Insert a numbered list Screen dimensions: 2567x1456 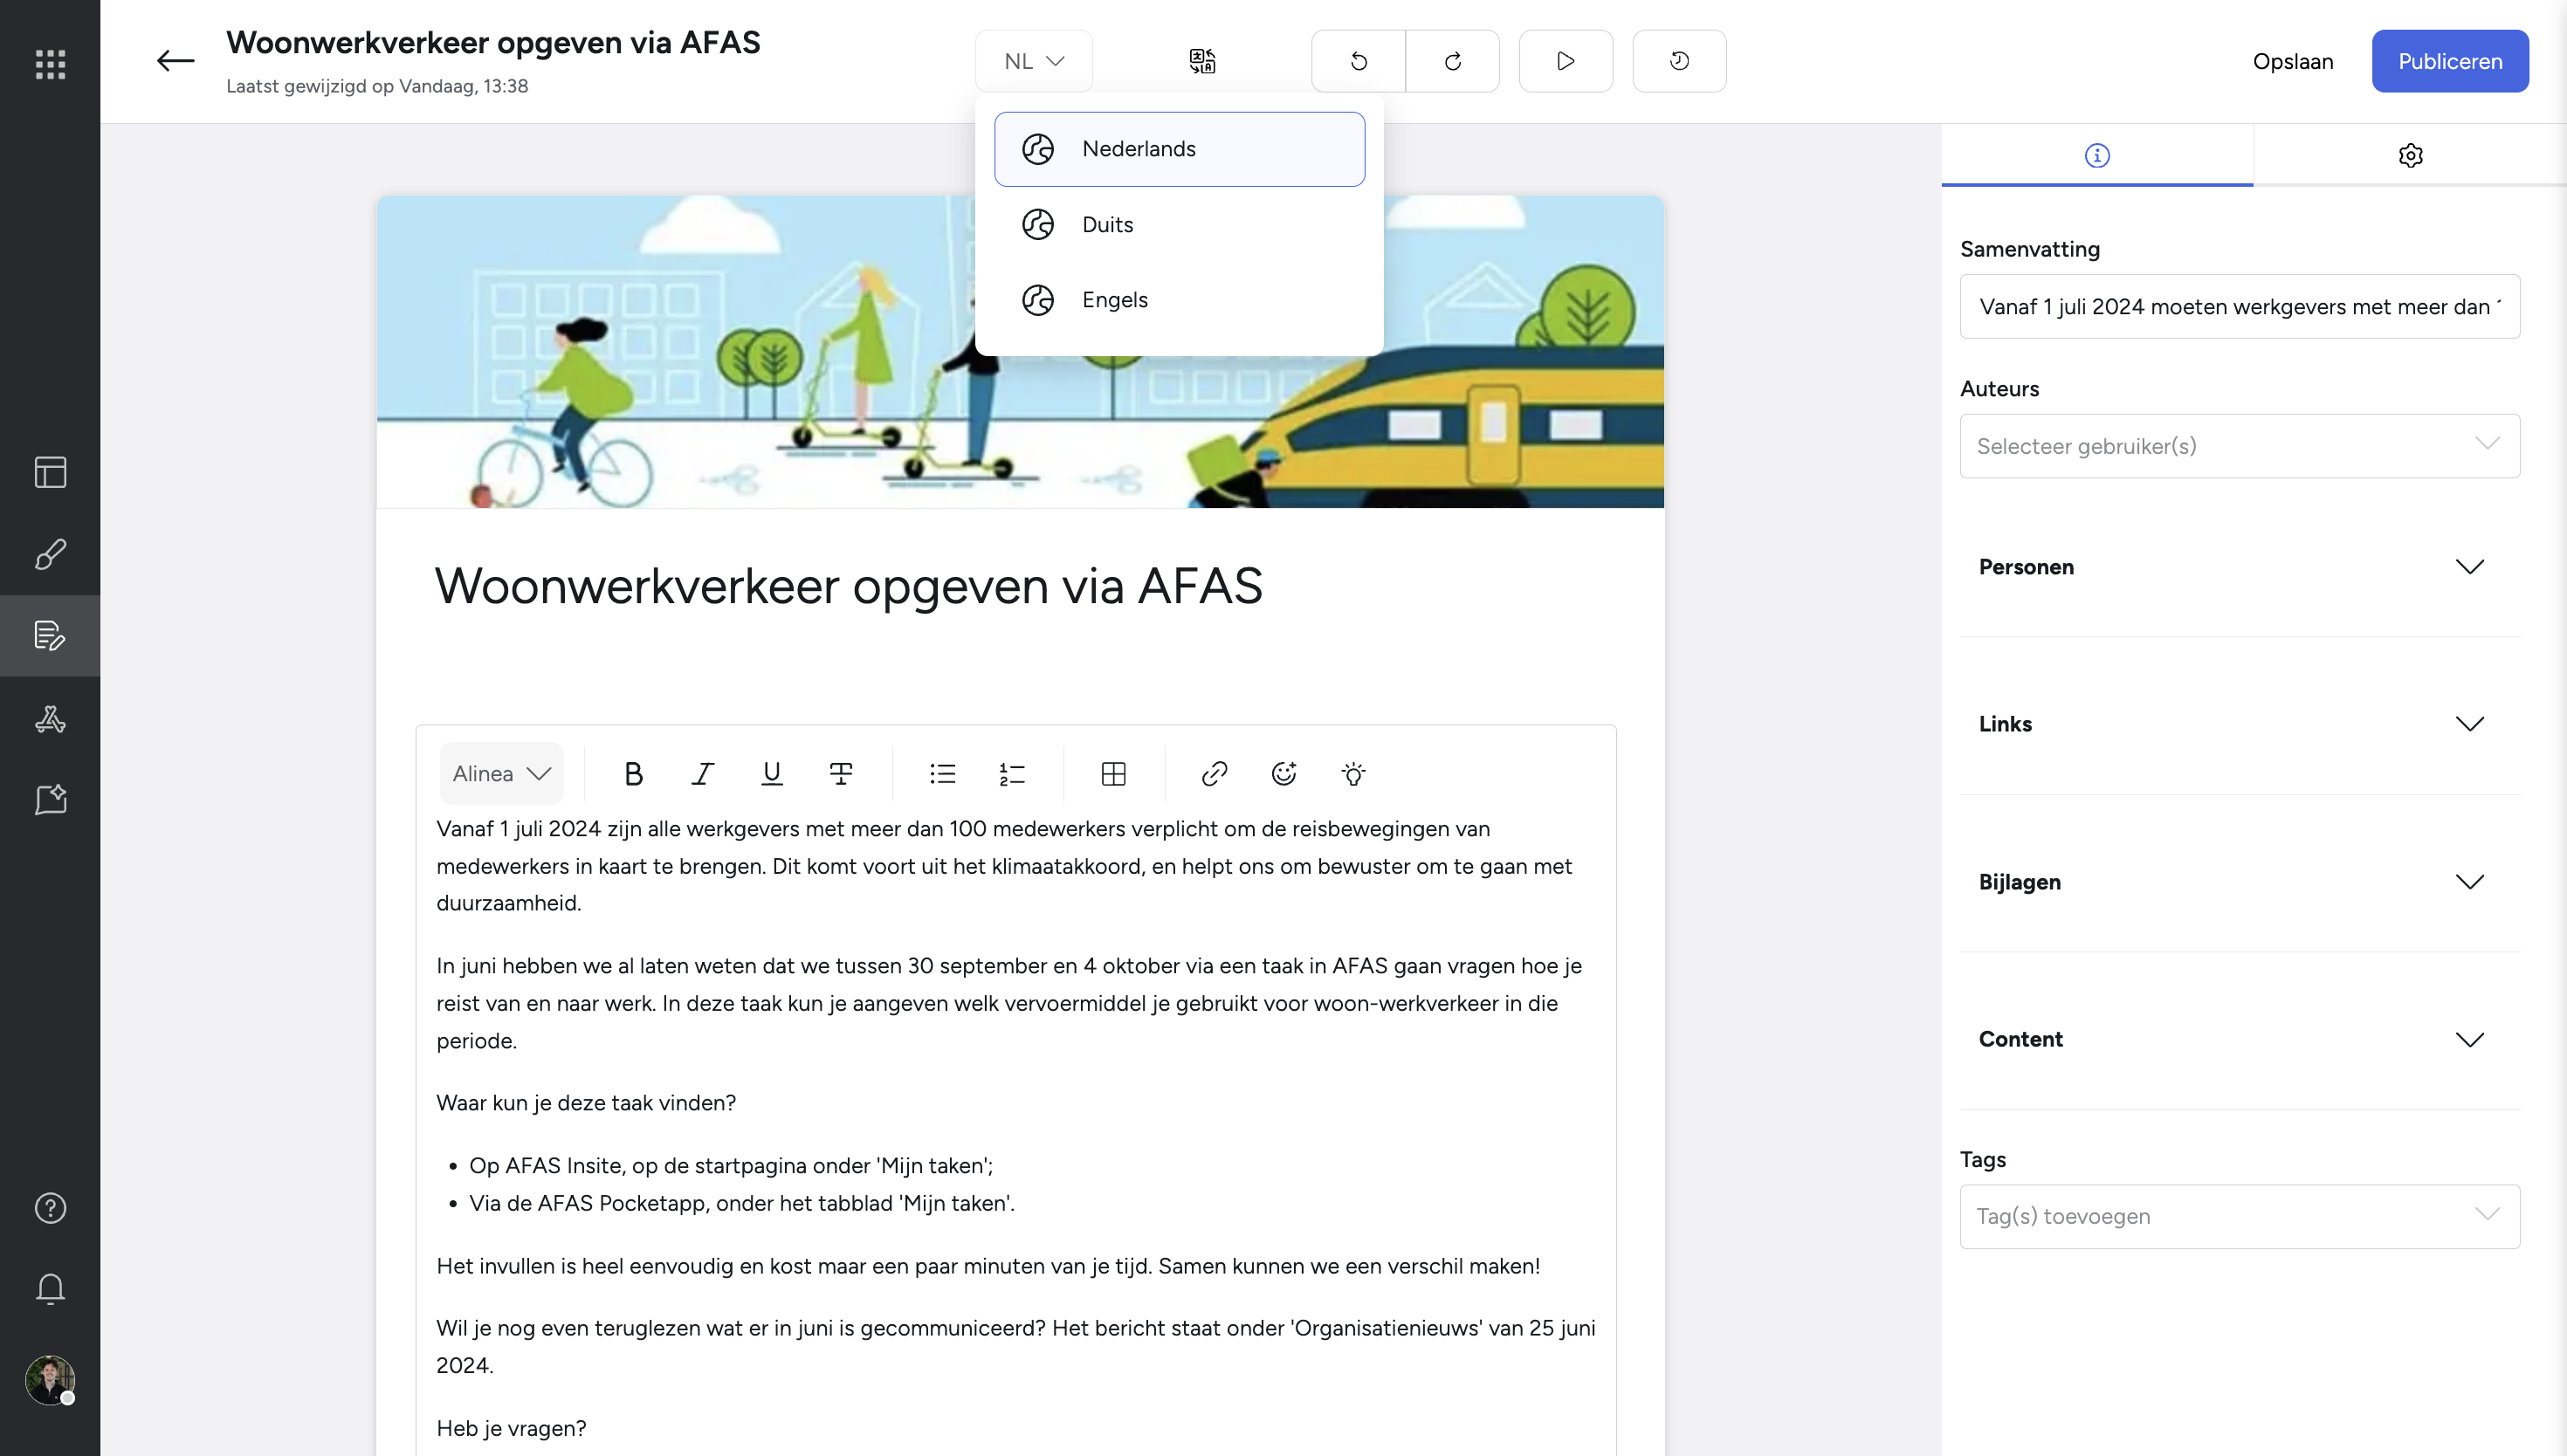pos(1012,773)
